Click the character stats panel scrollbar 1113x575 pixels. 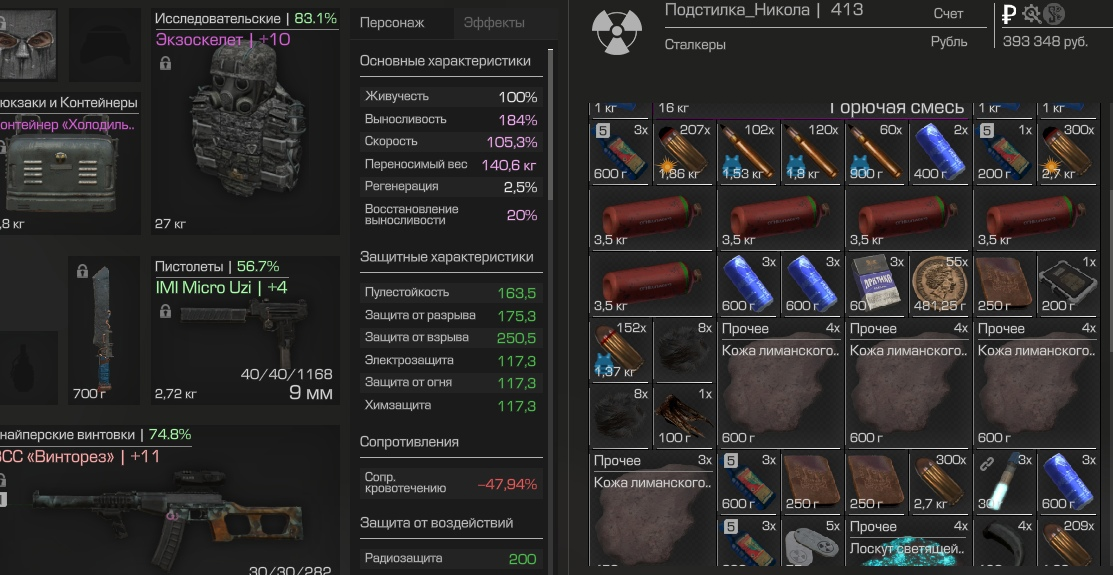point(550,124)
